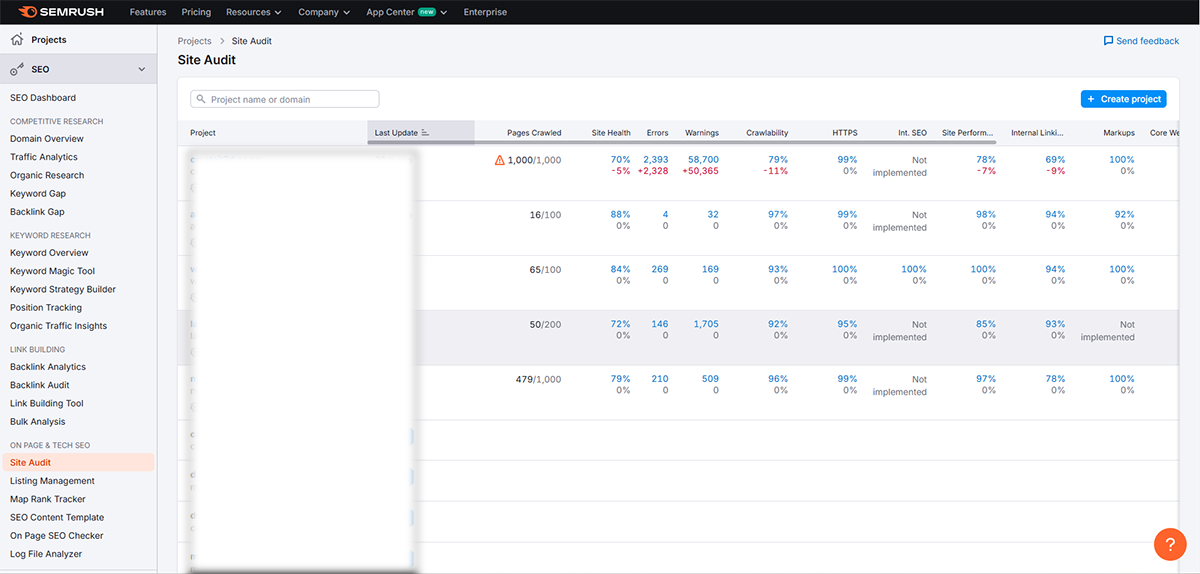Click the warning triangle beside 1,000/1,000
1200x574 pixels.
pyautogui.click(x=500, y=160)
